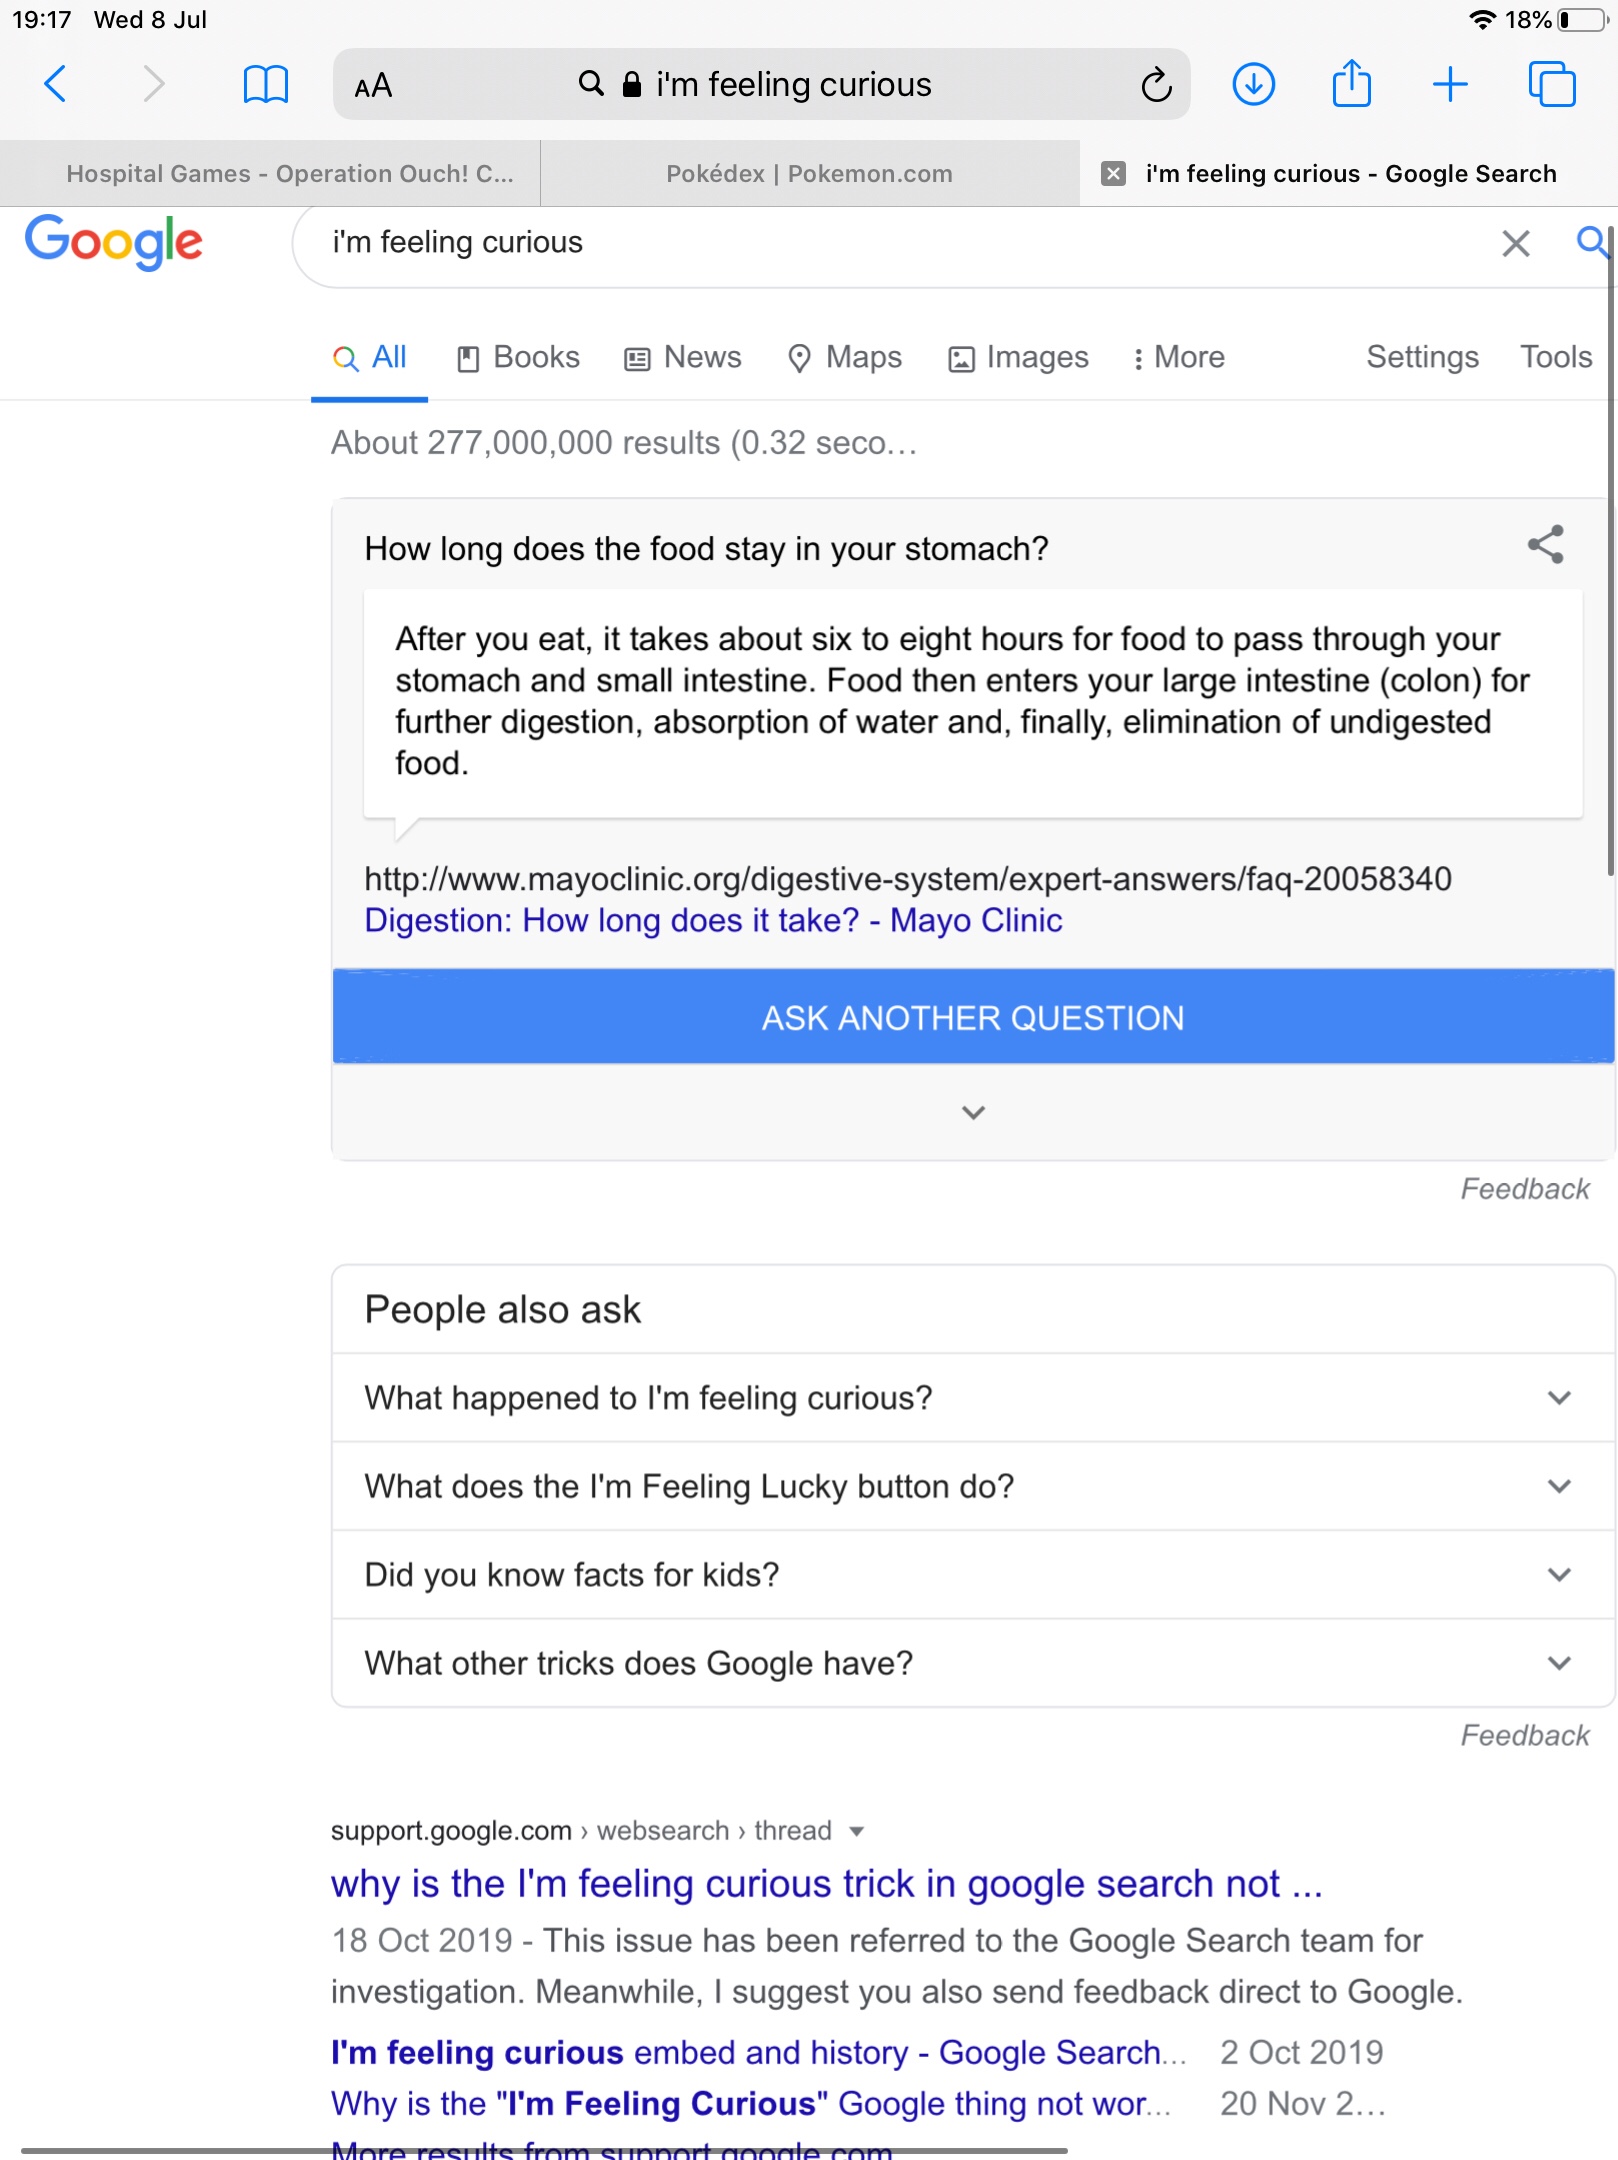Open a new tab with the plus icon
The image size is (1618, 2160).
(x=1450, y=84)
